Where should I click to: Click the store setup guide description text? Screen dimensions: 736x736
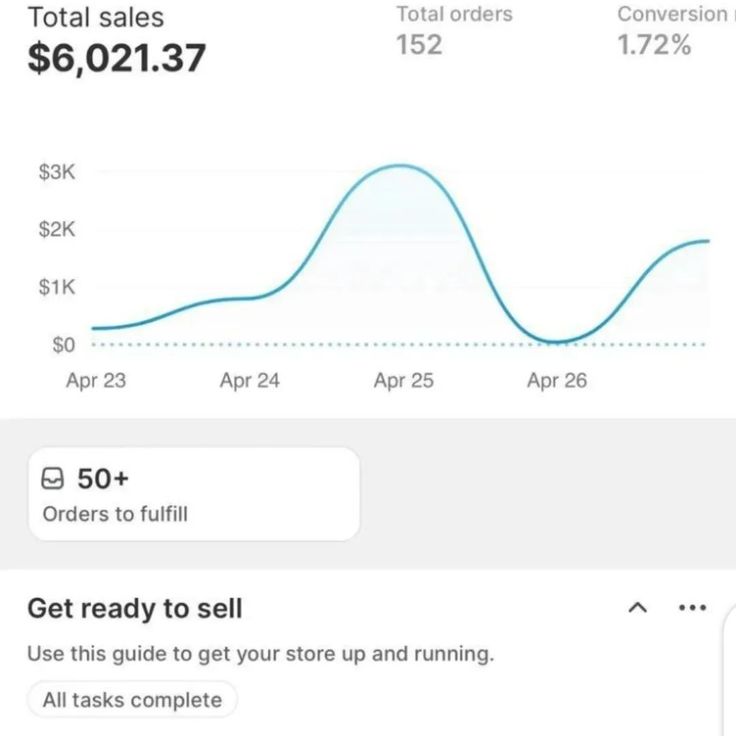260,655
